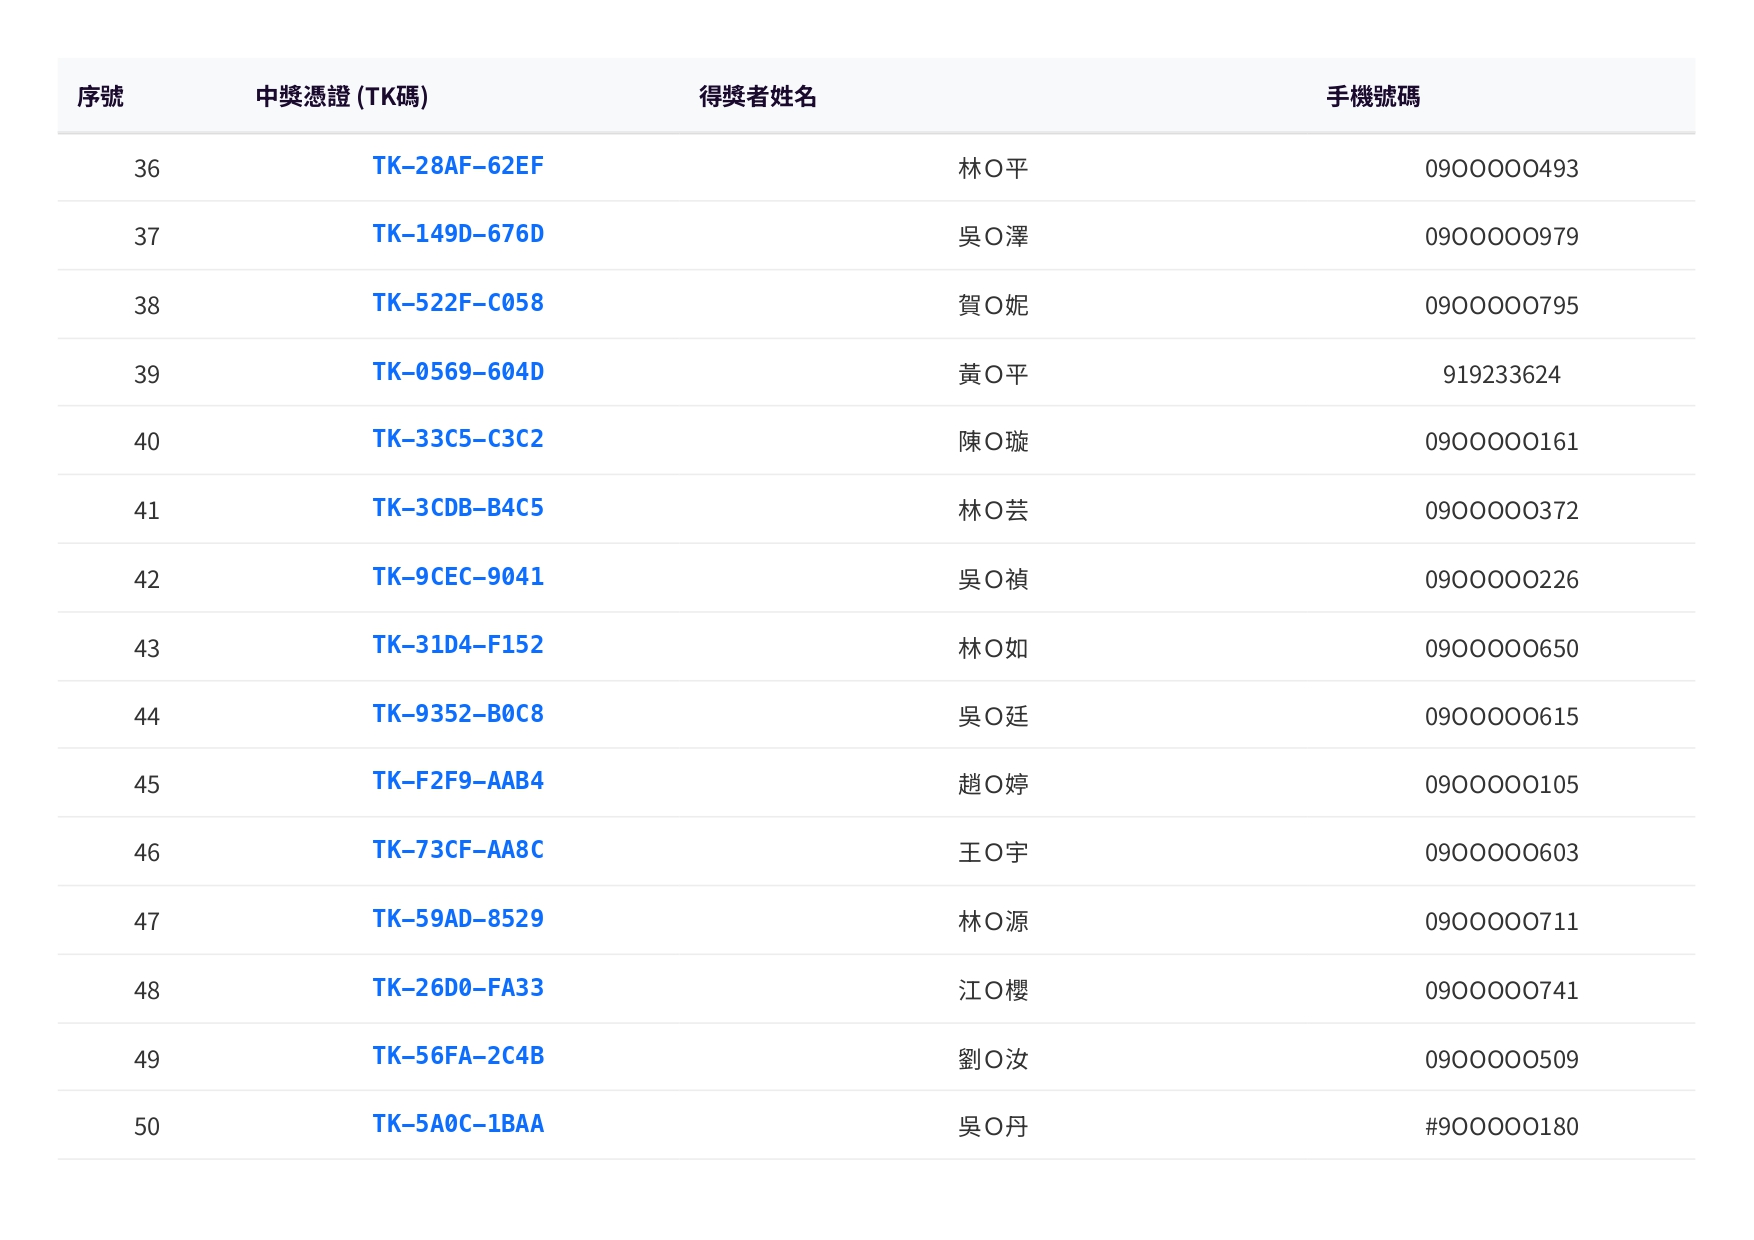The image size is (1754, 1240).
Task: Open the TK-73CF-AA8C voucher
Action: click(x=457, y=850)
